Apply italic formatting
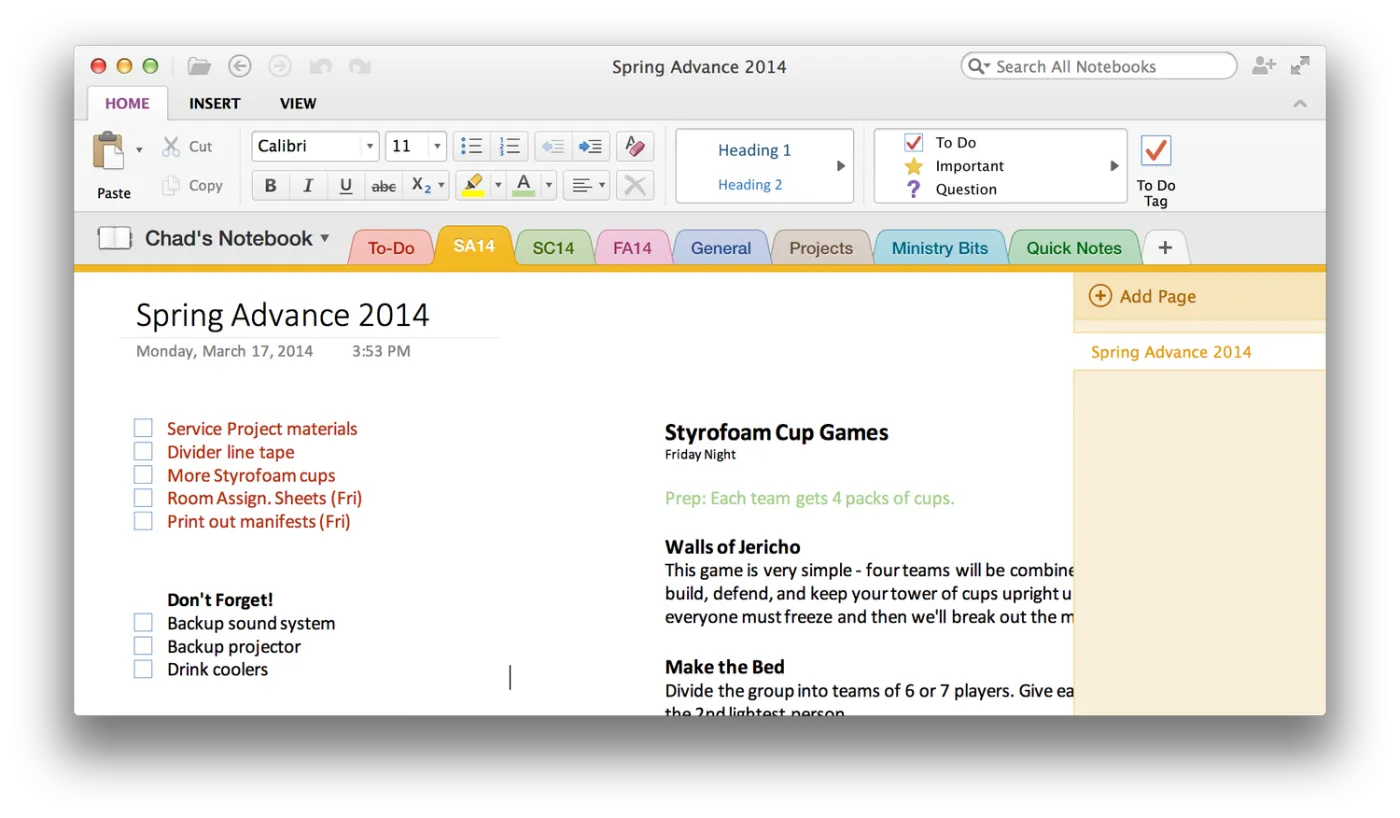 click(308, 185)
